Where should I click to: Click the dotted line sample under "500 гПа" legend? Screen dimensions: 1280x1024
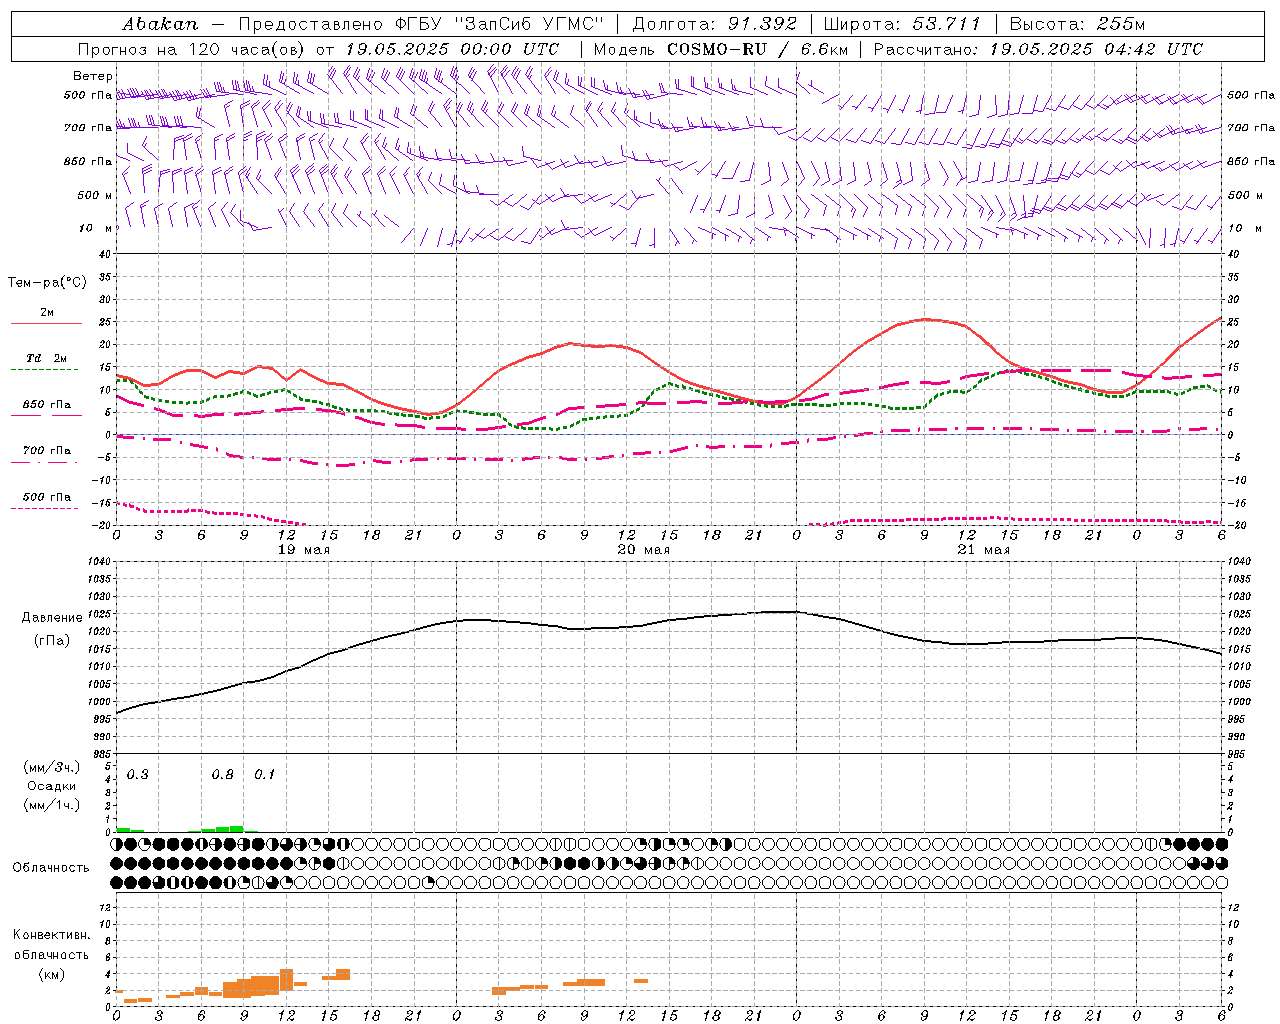(x=46, y=508)
